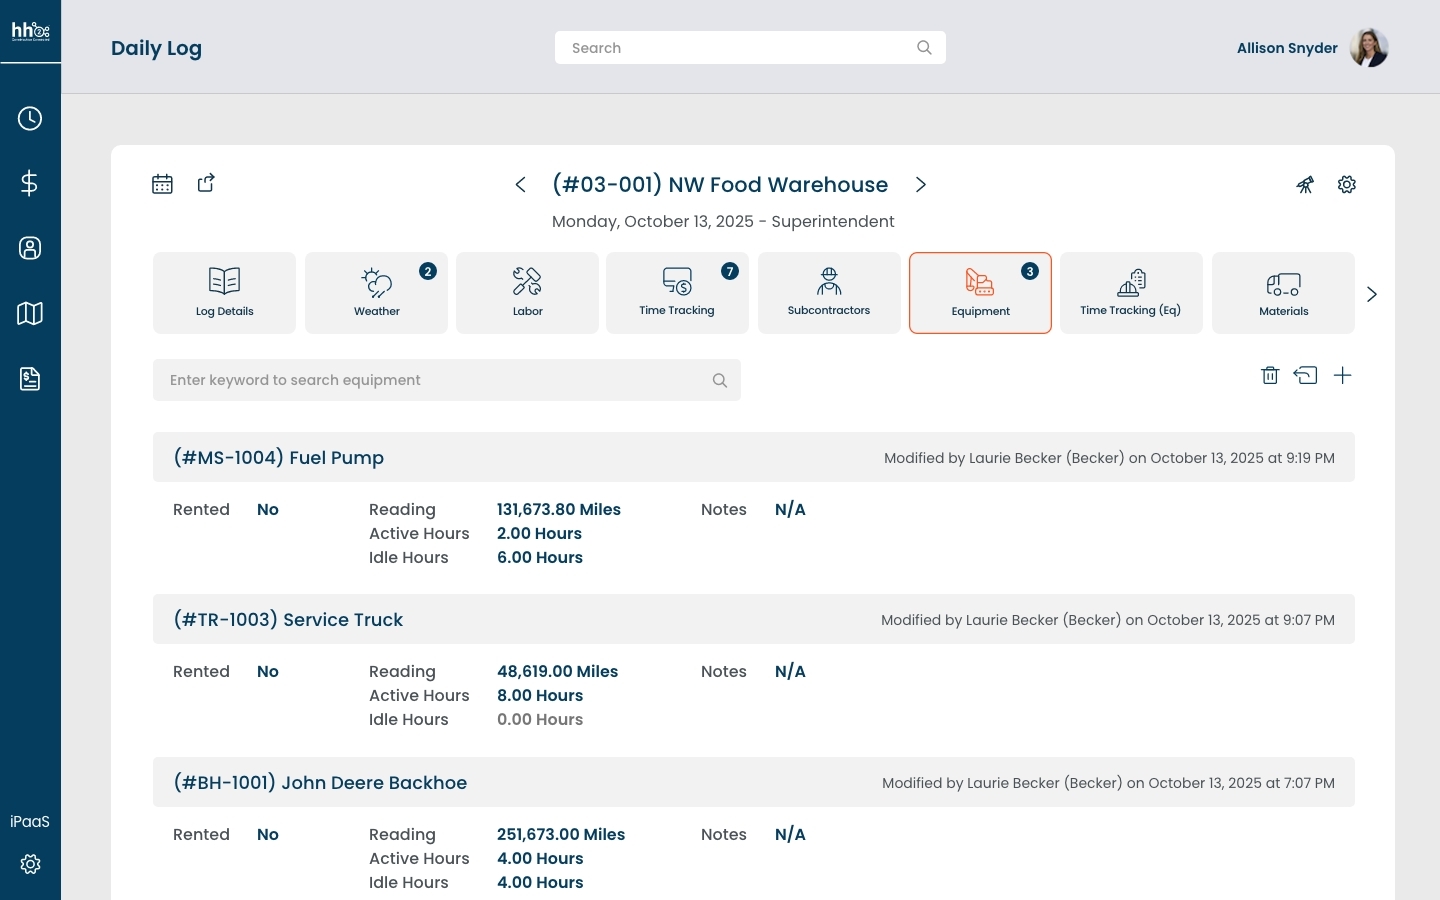
Task: Click the clock icon in sidebar
Action: [30, 119]
